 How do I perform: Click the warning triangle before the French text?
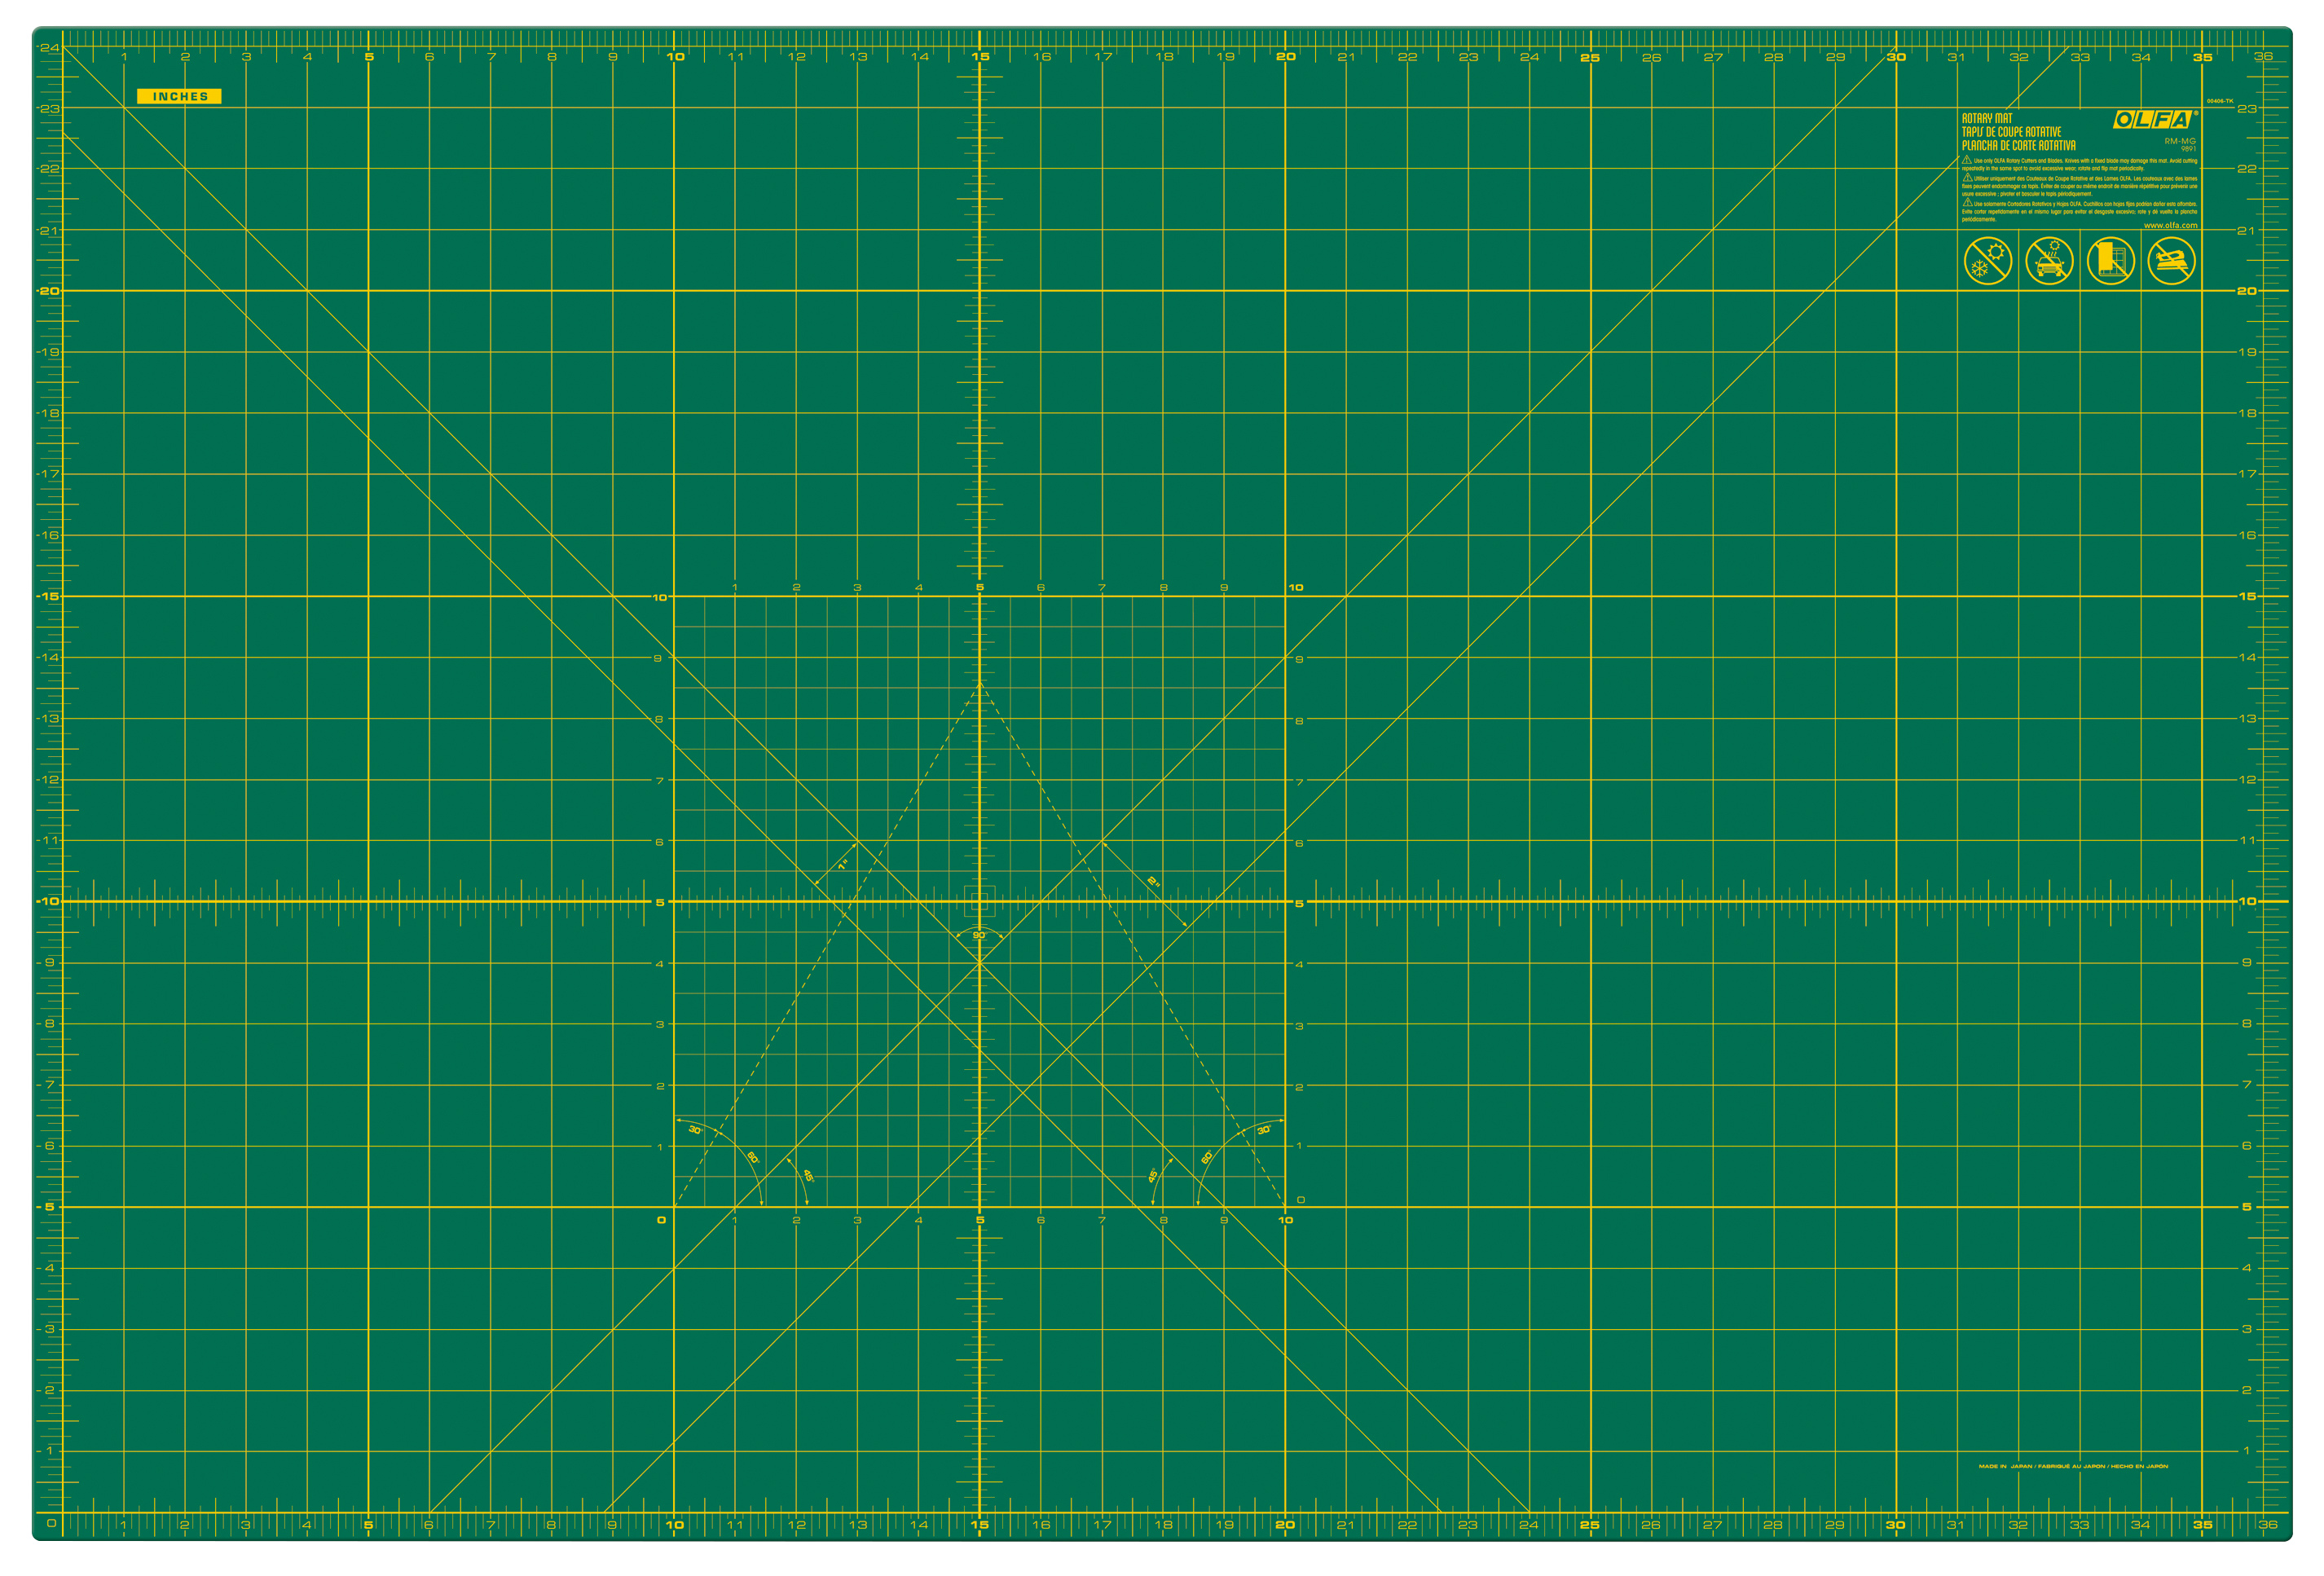coord(1967,178)
